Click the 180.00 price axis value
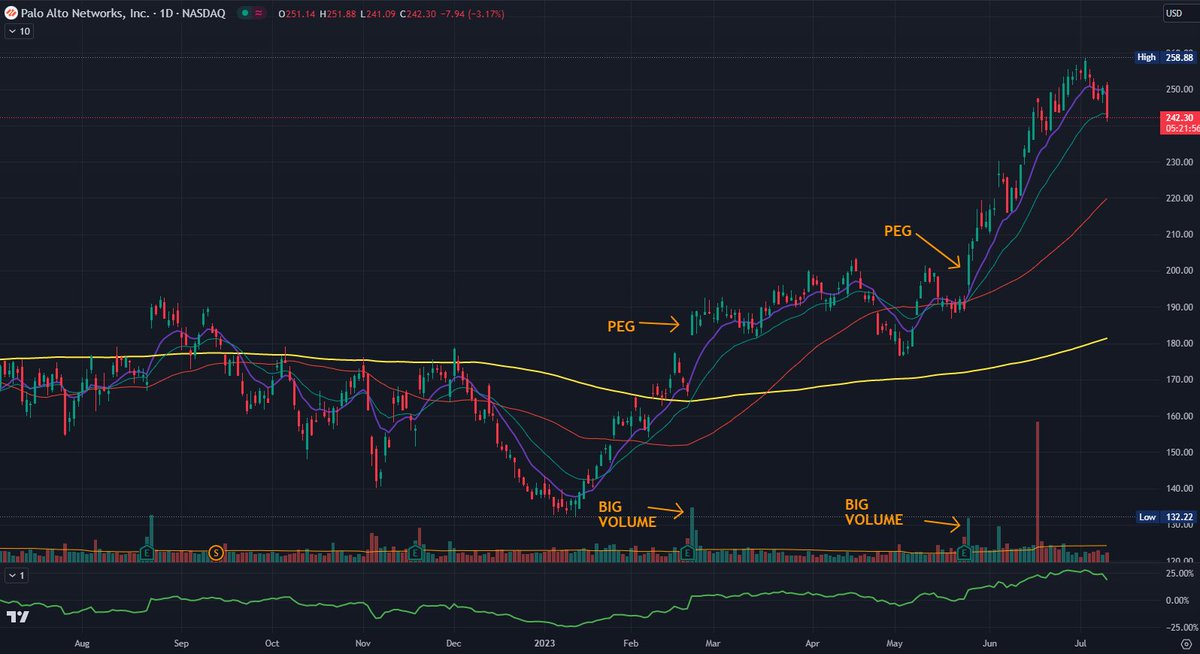1200x654 pixels. pos(1180,344)
